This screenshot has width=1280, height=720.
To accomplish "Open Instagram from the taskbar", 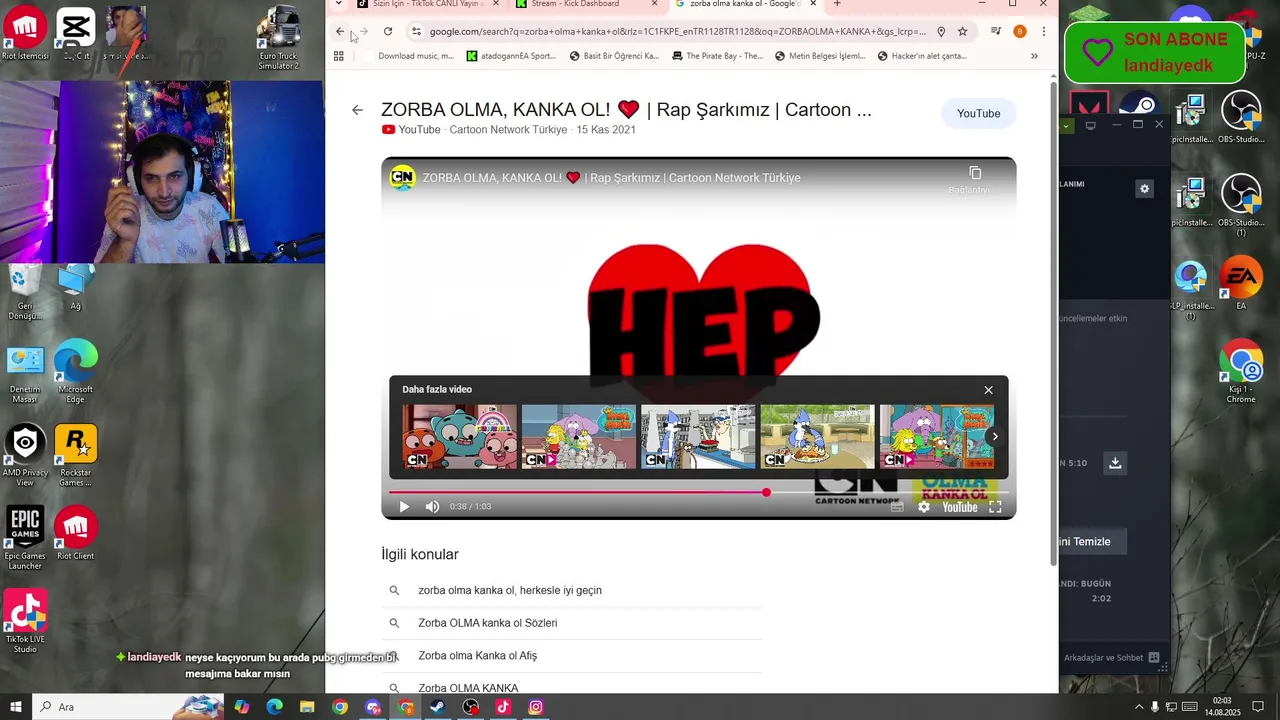I will pyautogui.click(x=536, y=707).
